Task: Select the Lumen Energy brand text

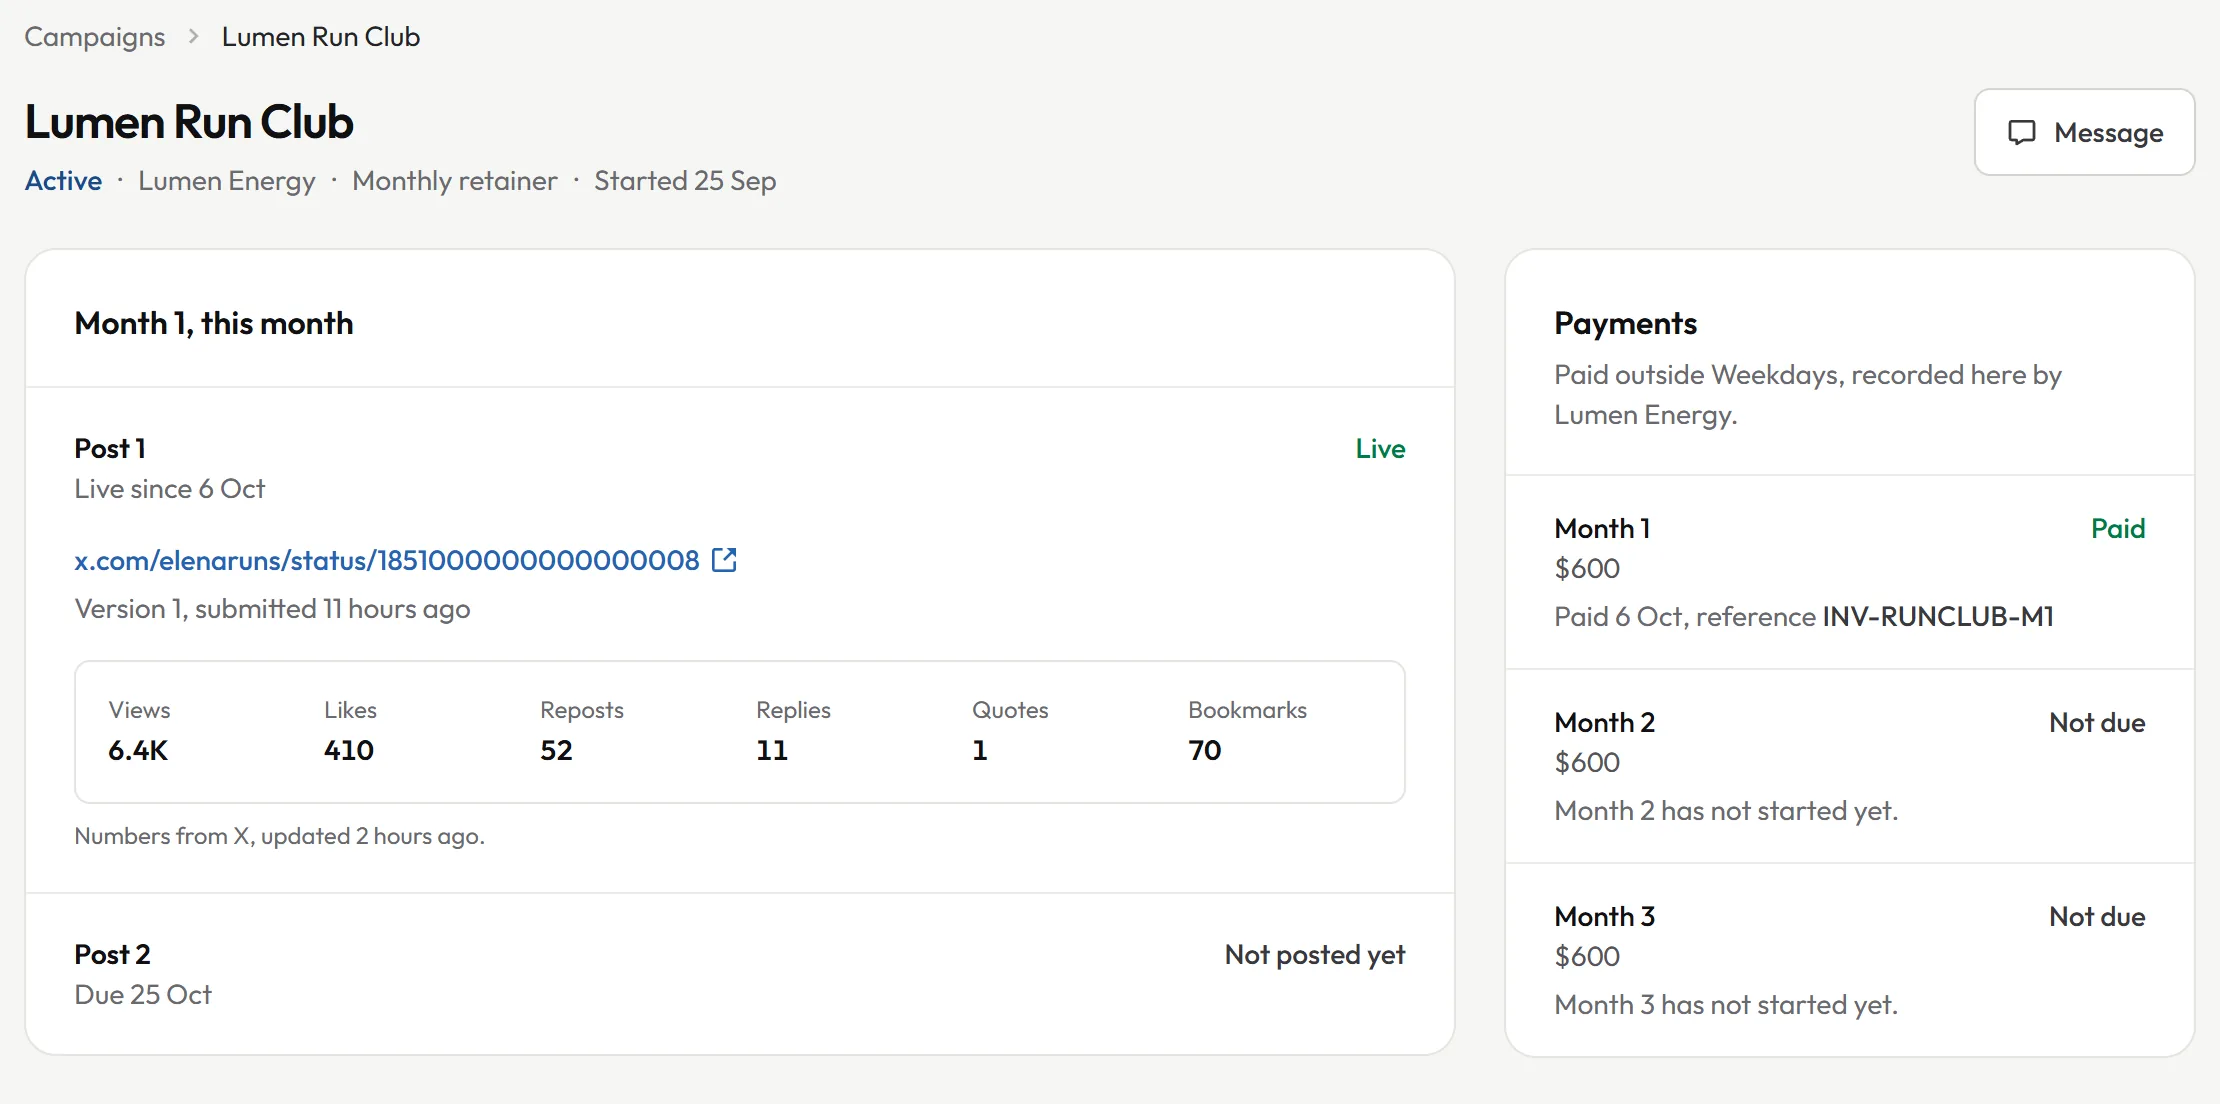Action: click(227, 181)
